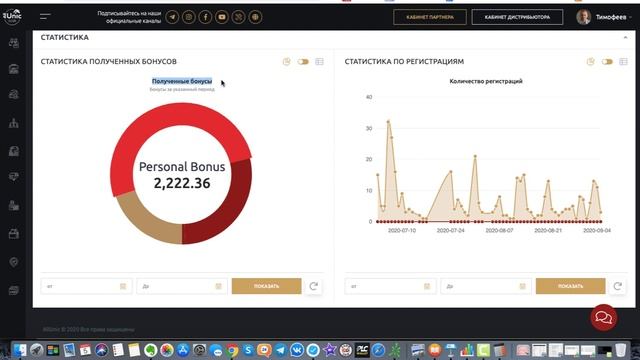Open Google Chrome in the Dock
This screenshot has width=640, height=360.
click(x=232, y=350)
